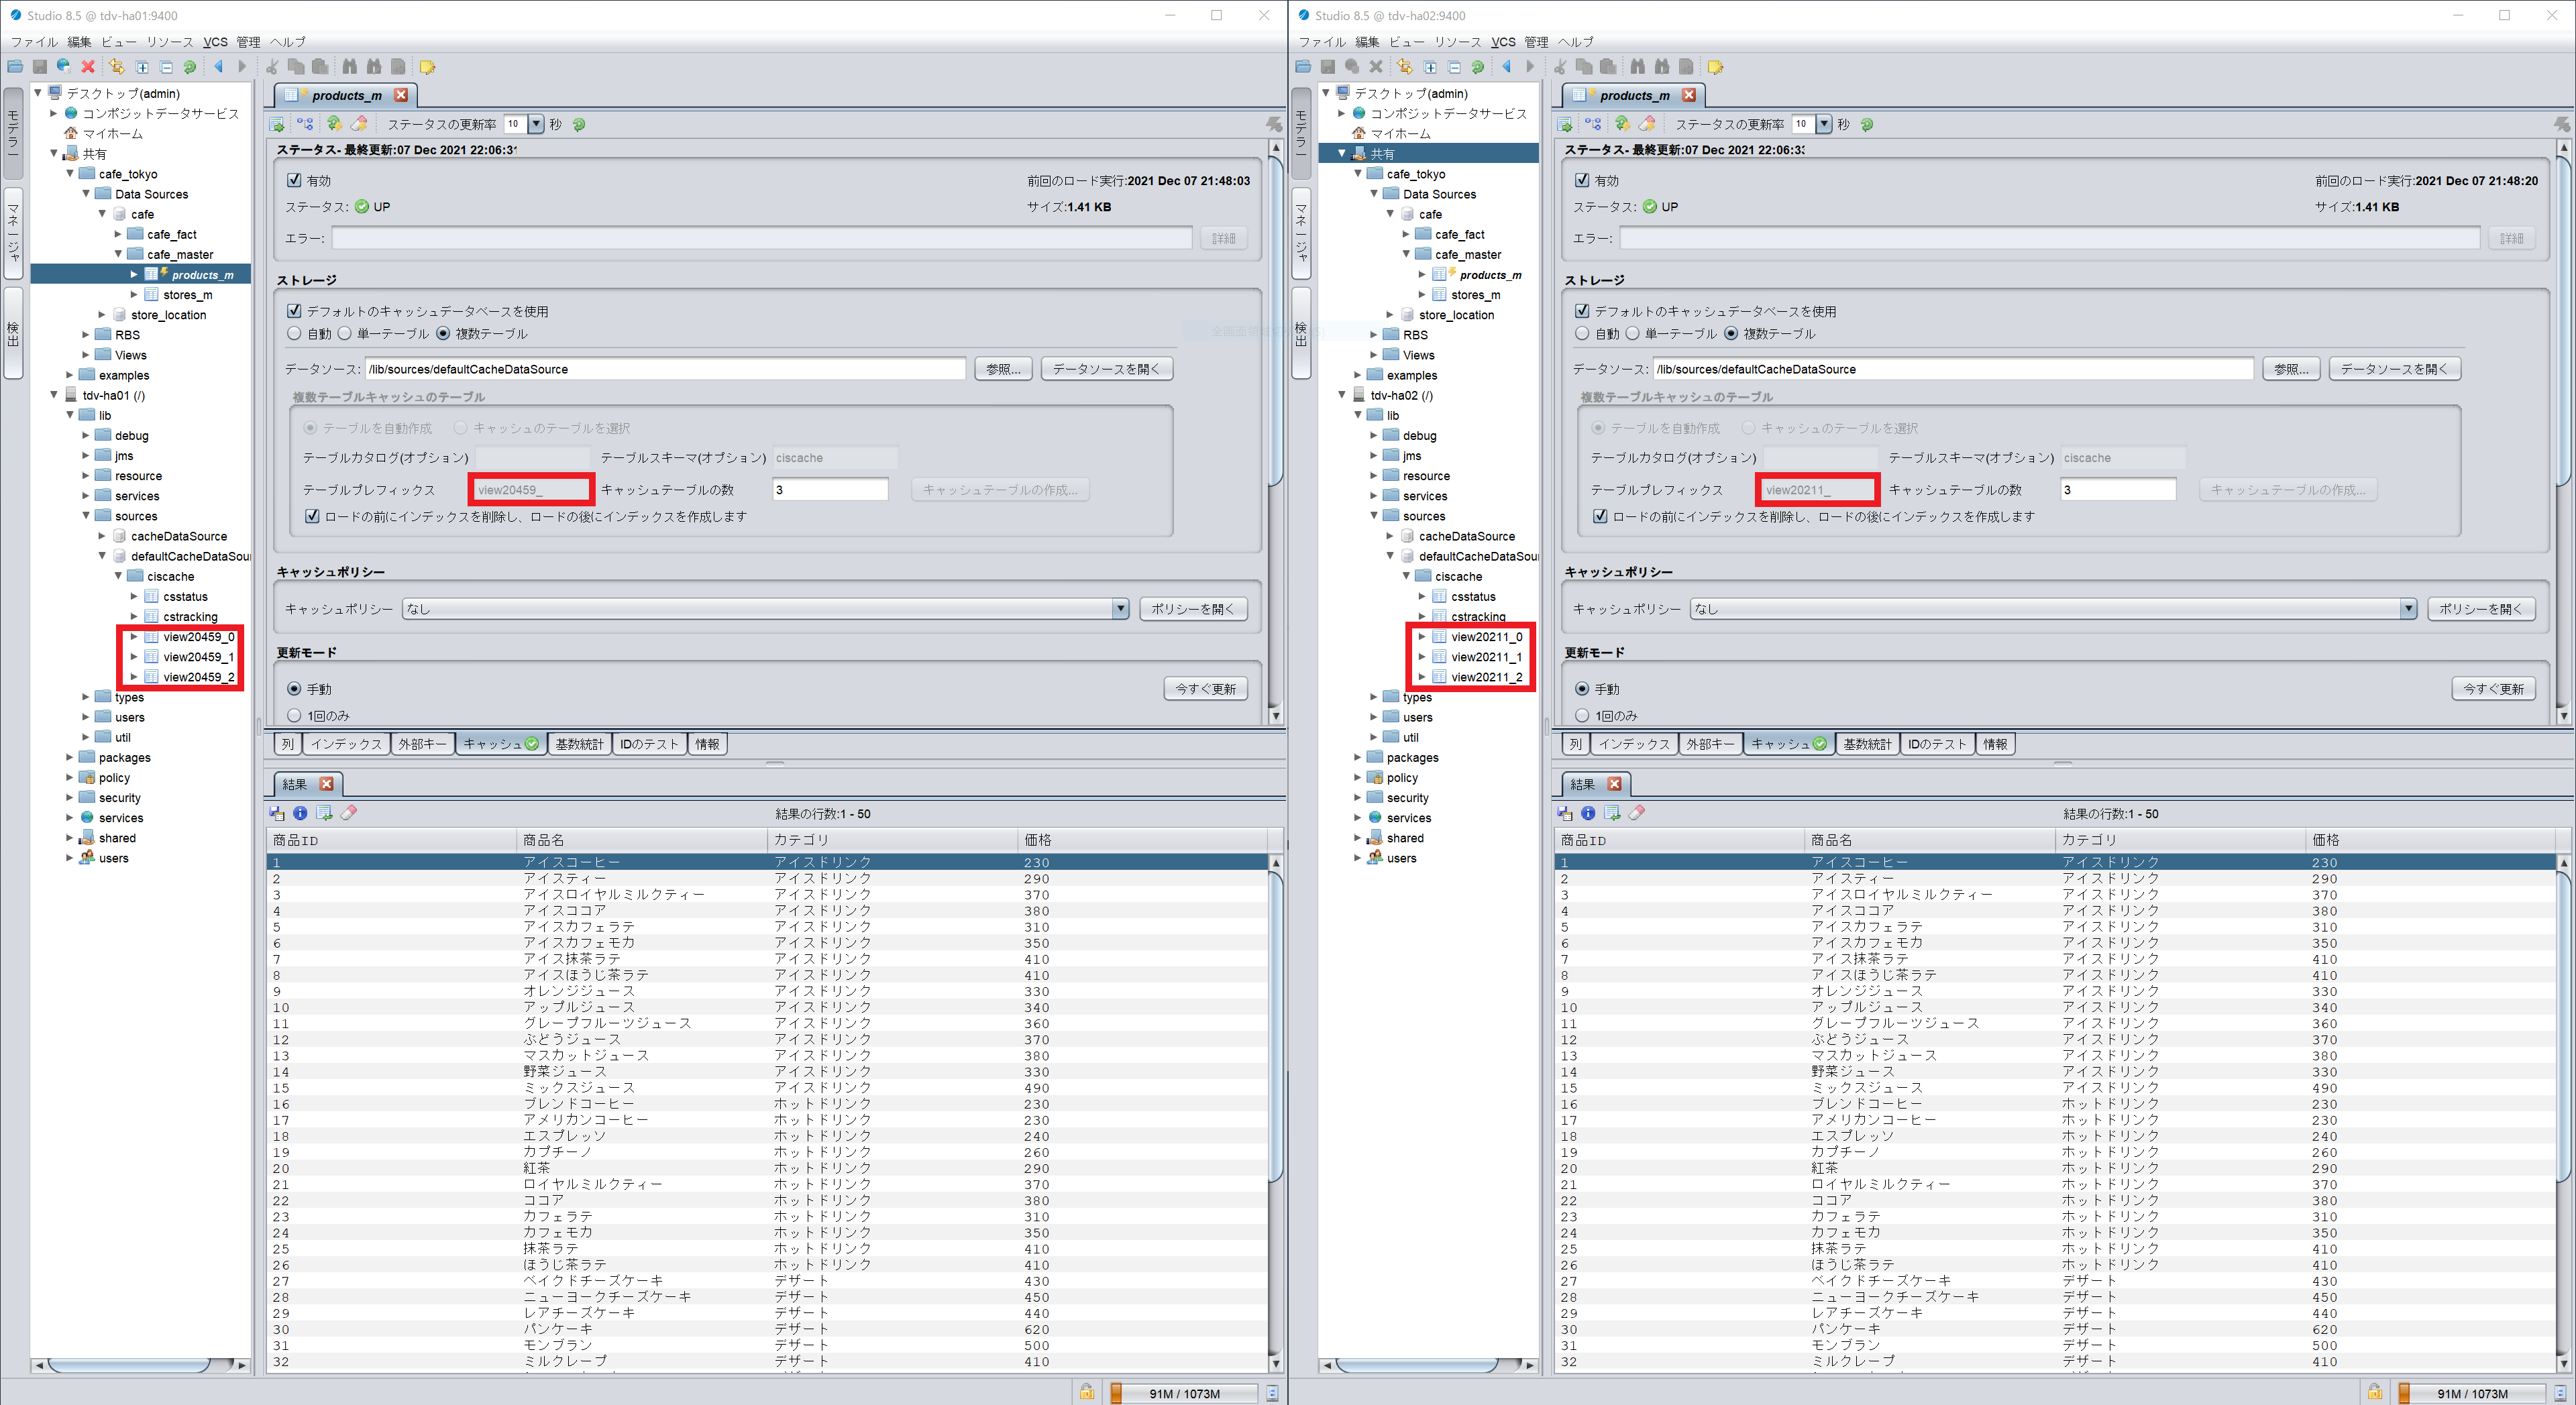Click the open folder icon in tdv-ha02 toolbar
Viewport: 2576px width, 1405px height.
[1303, 67]
